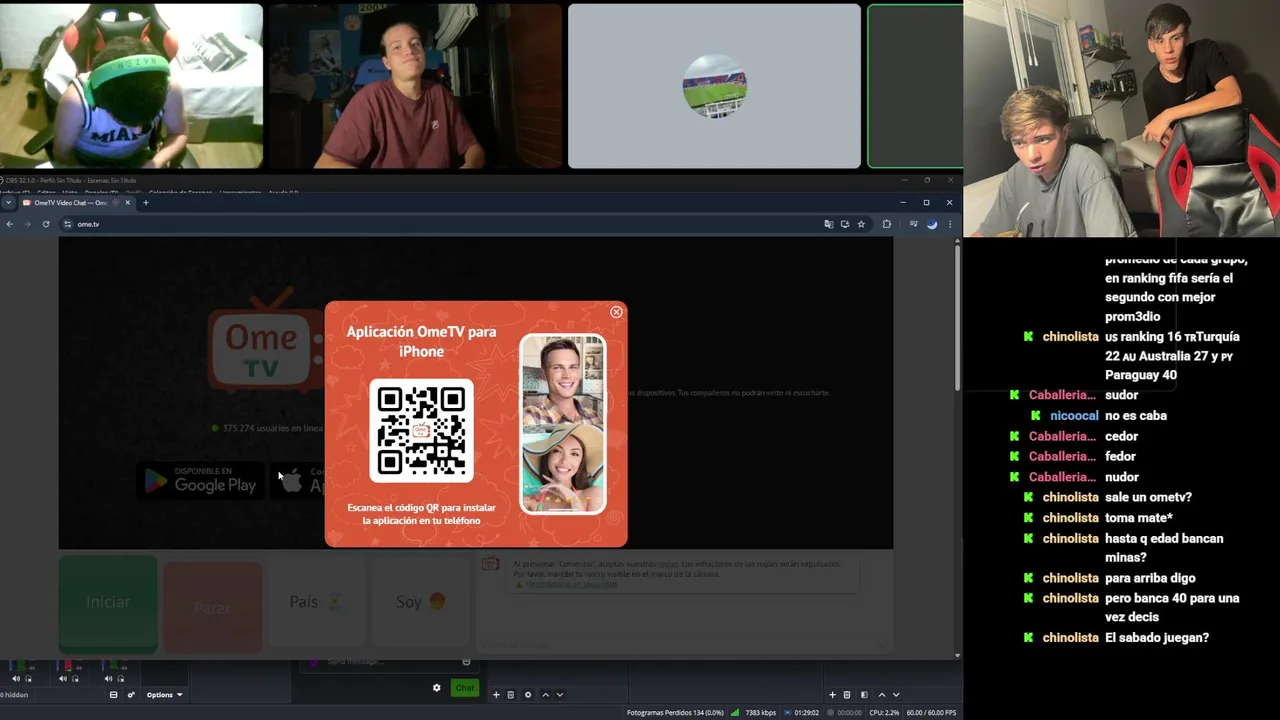Select the maroon-shirt guest video tile

click(415, 86)
